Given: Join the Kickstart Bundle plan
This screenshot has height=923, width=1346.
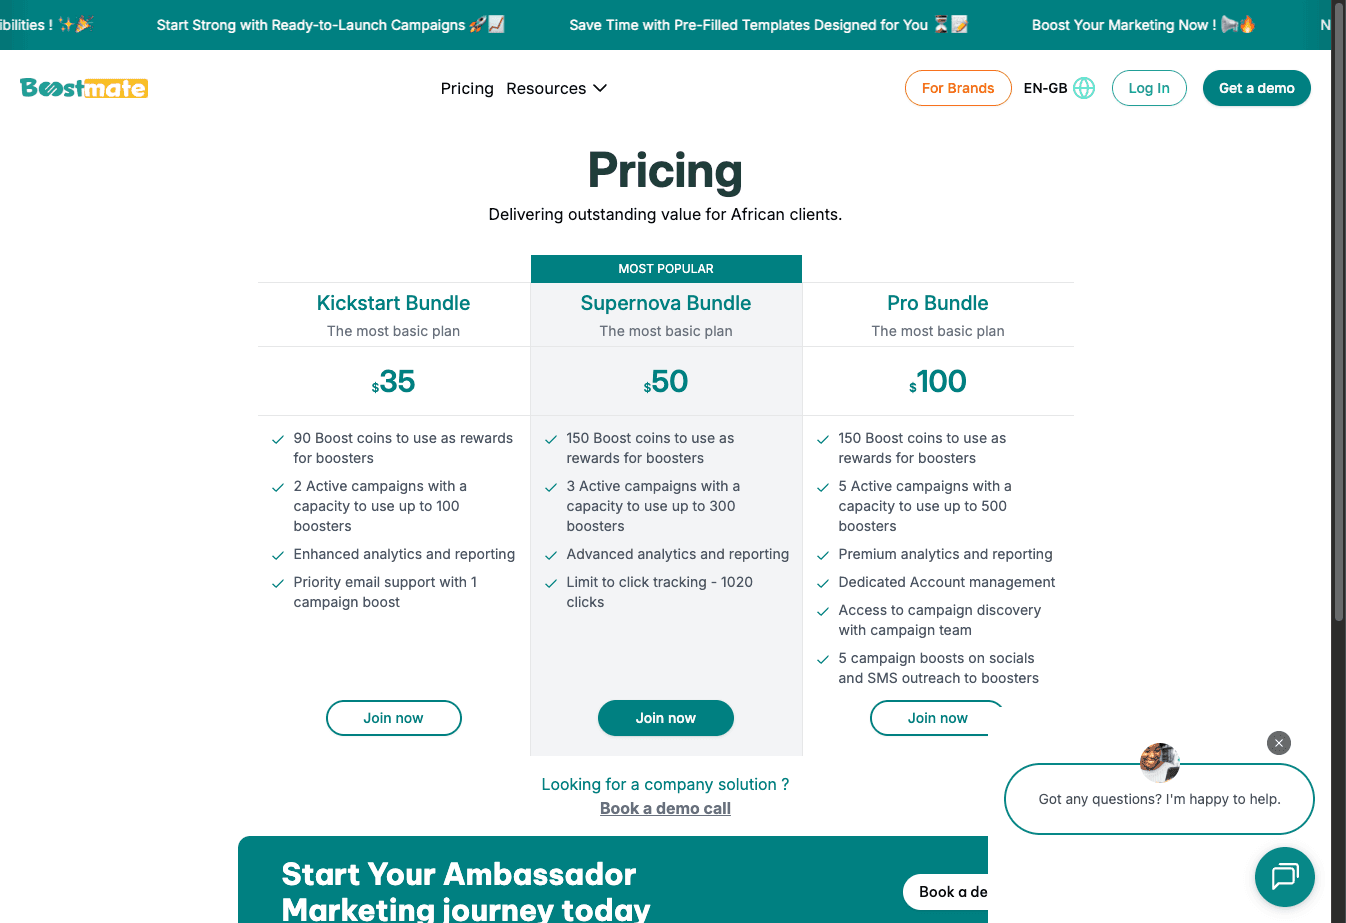Looking at the screenshot, I should [x=393, y=718].
